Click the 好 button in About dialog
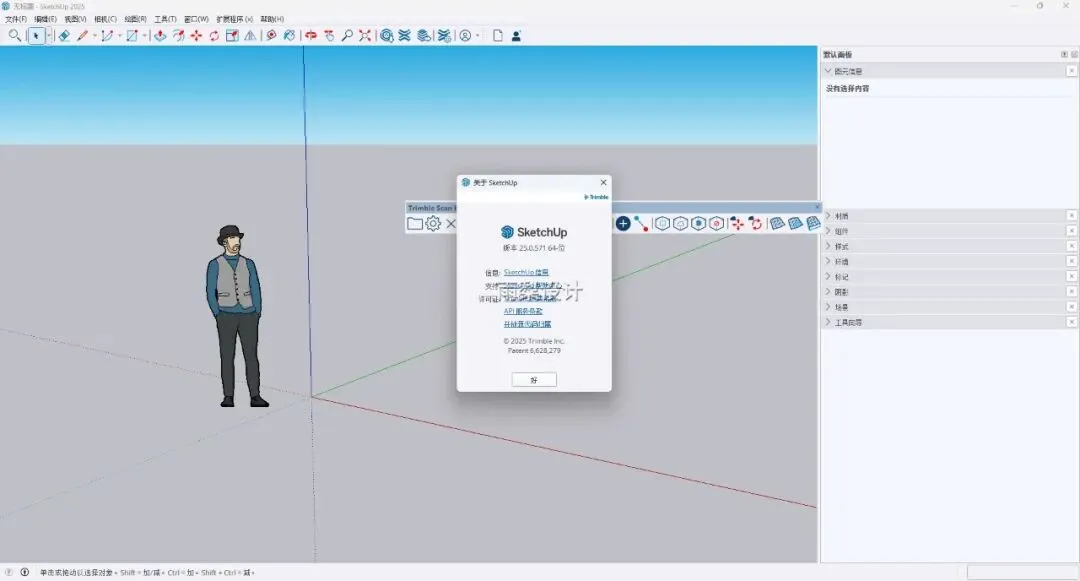This screenshot has height=581, width=1080. point(534,379)
